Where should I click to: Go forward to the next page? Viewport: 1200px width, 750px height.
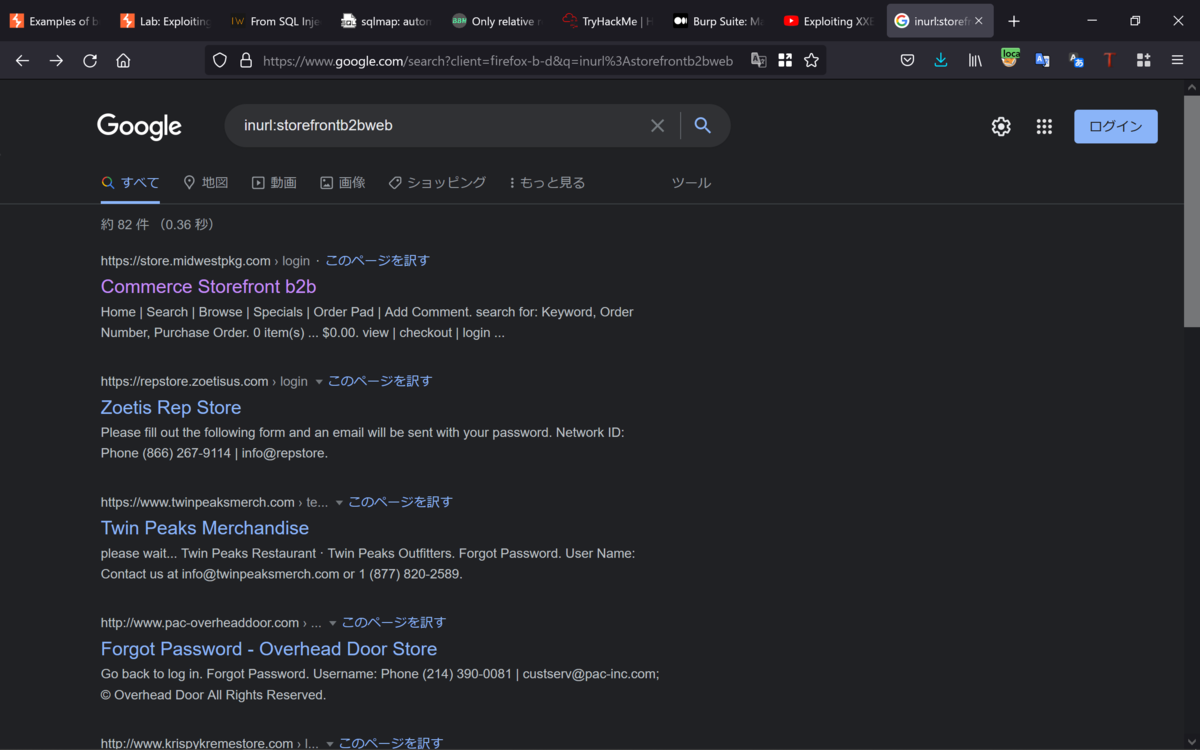pyautogui.click(x=56, y=61)
